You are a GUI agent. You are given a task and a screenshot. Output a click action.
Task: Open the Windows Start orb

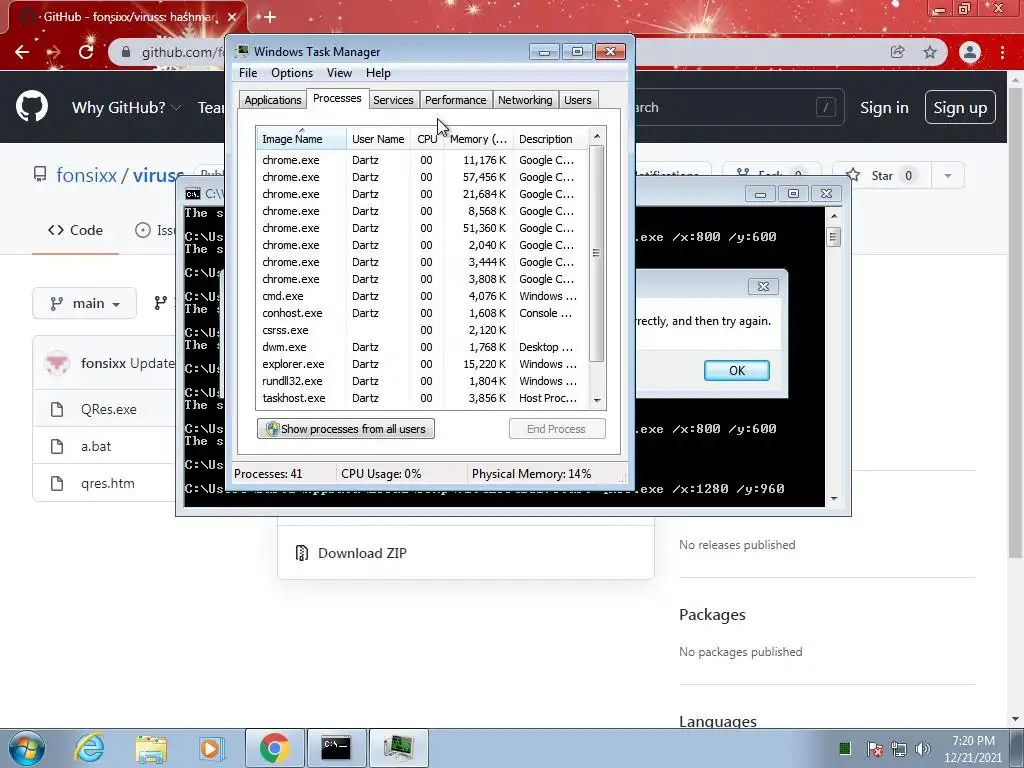pos(27,748)
